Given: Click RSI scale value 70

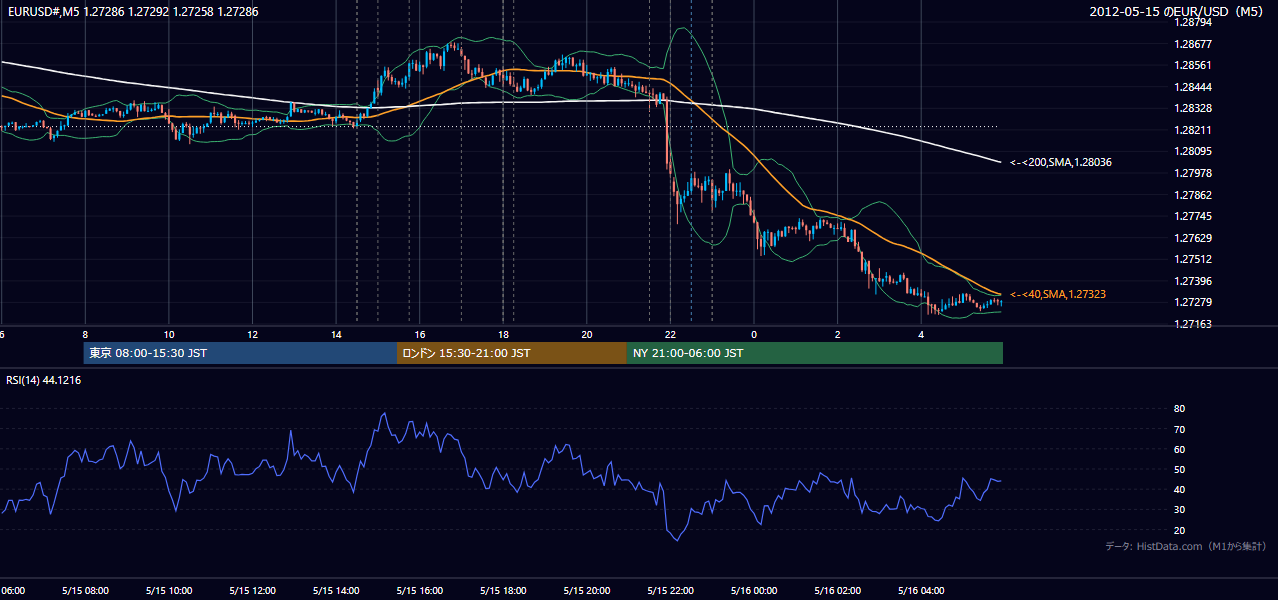Looking at the screenshot, I should tap(1179, 429).
